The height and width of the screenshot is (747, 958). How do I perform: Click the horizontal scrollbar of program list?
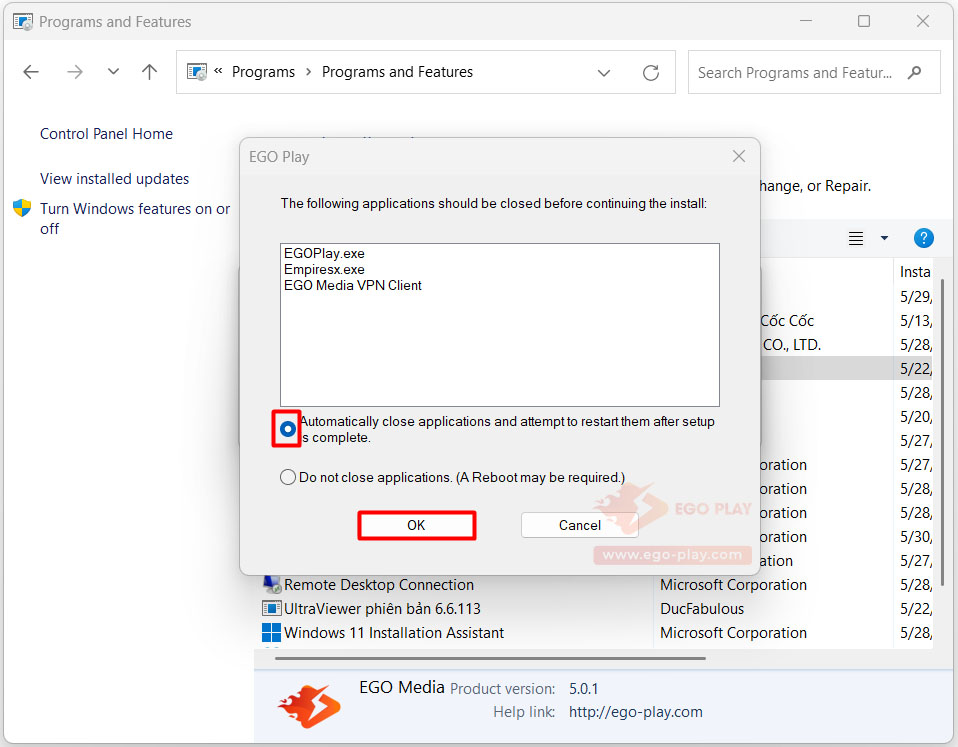(x=490, y=658)
